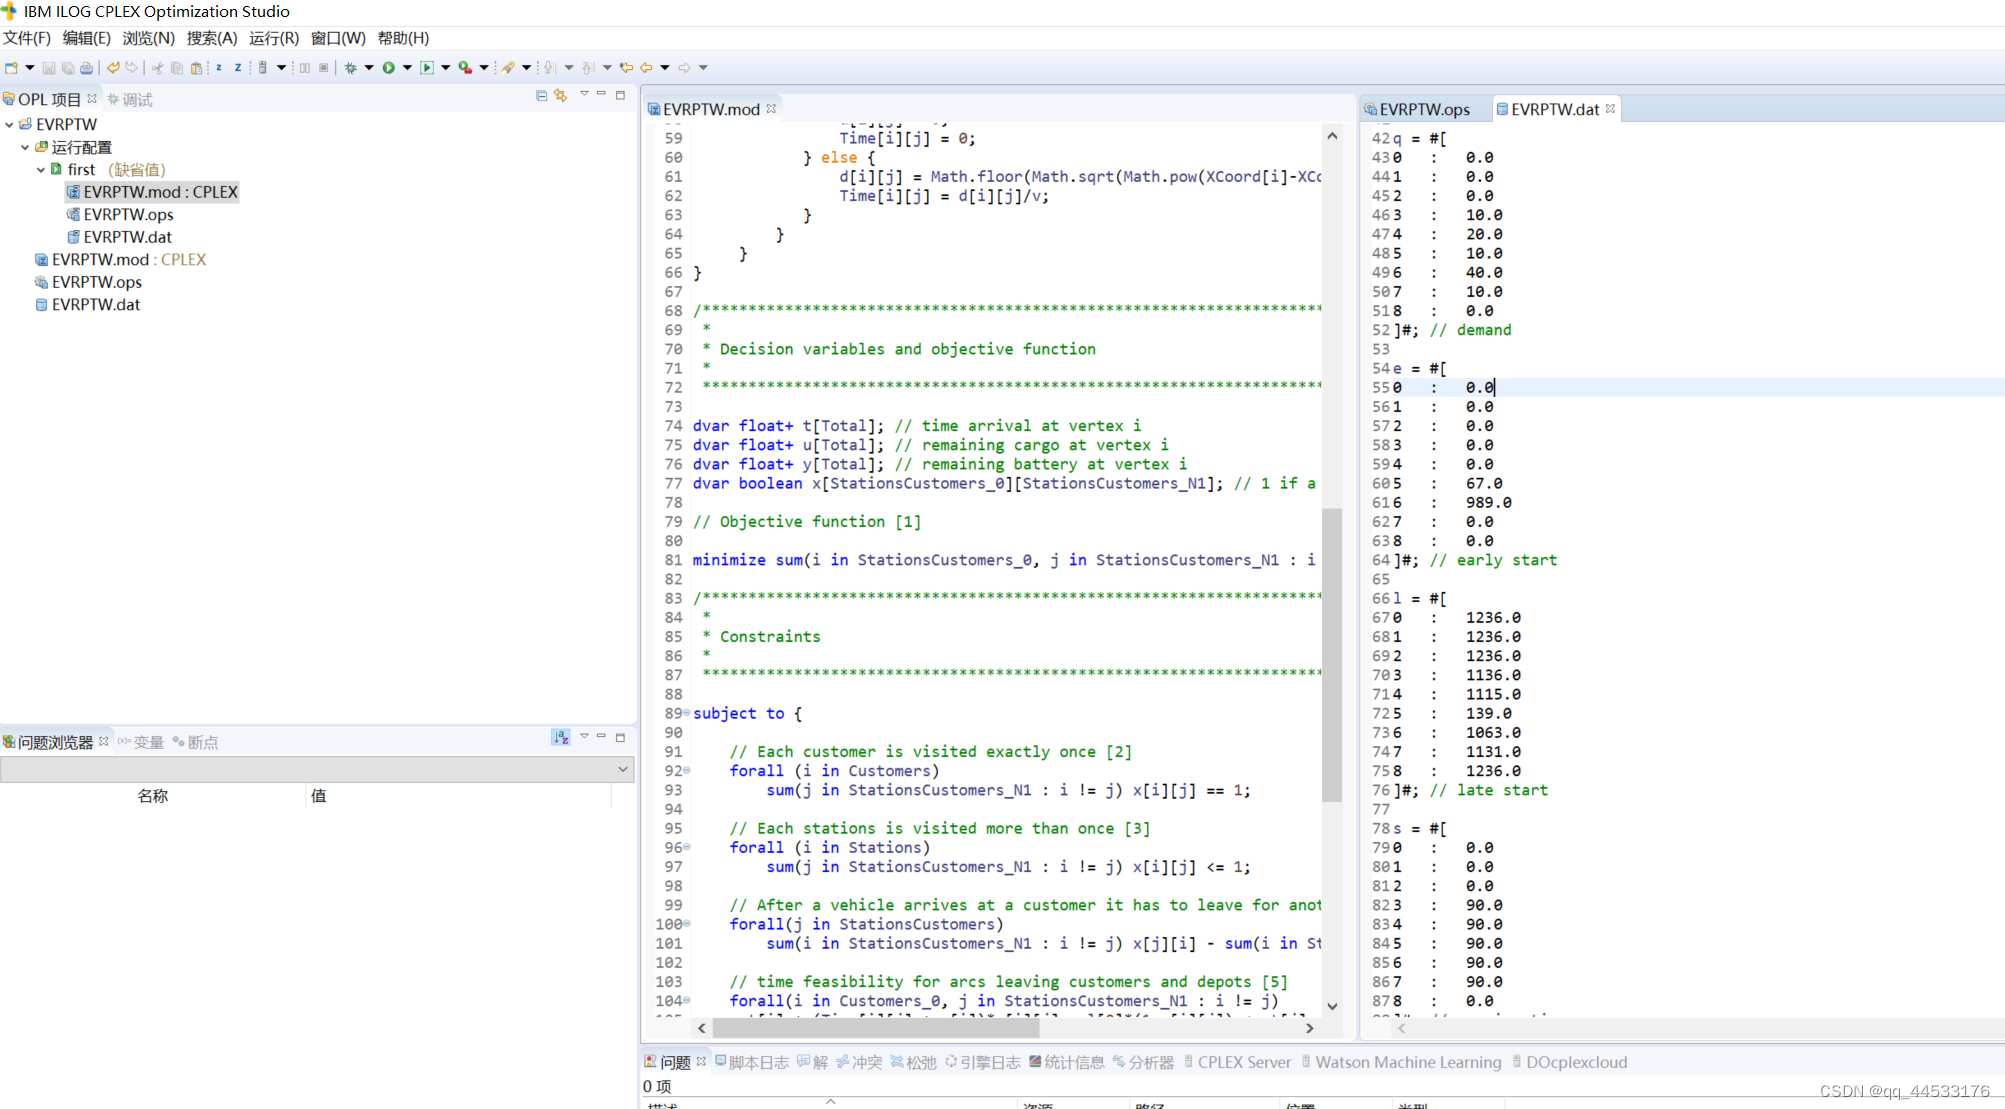2005x1109 pixels.
Task: Collapse the 'first' run configuration node
Action: pos(40,169)
